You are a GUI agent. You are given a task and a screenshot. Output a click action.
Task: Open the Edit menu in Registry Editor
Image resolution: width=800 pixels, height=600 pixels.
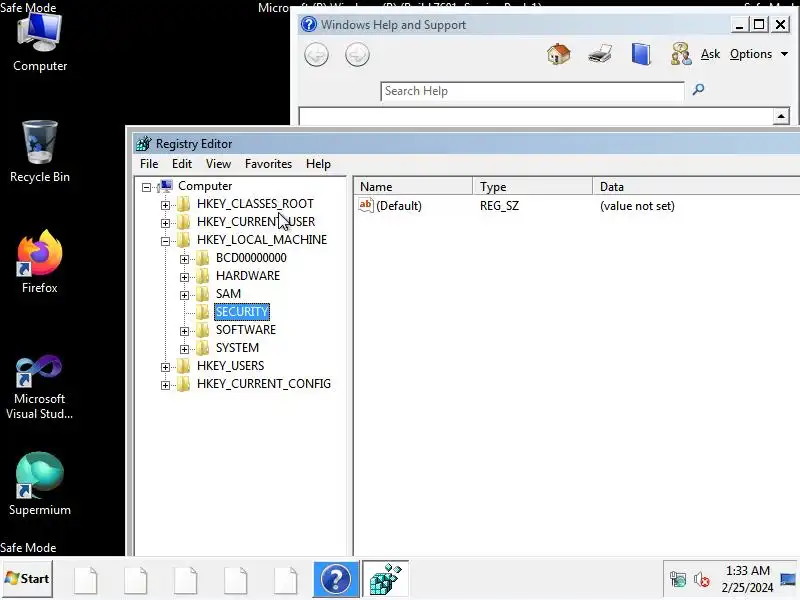click(x=182, y=164)
